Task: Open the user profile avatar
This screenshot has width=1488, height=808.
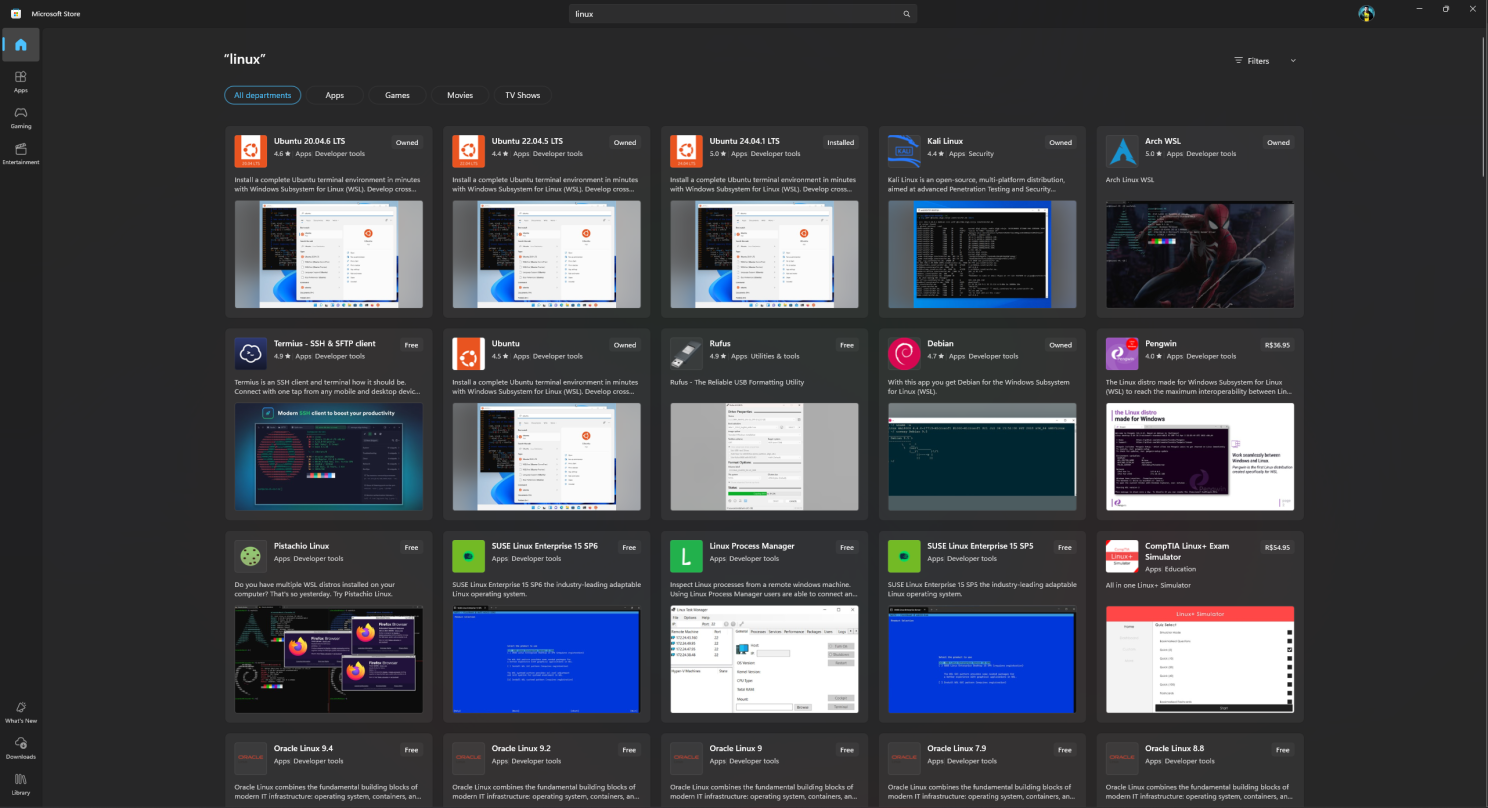Action: (x=1366, y=13)
